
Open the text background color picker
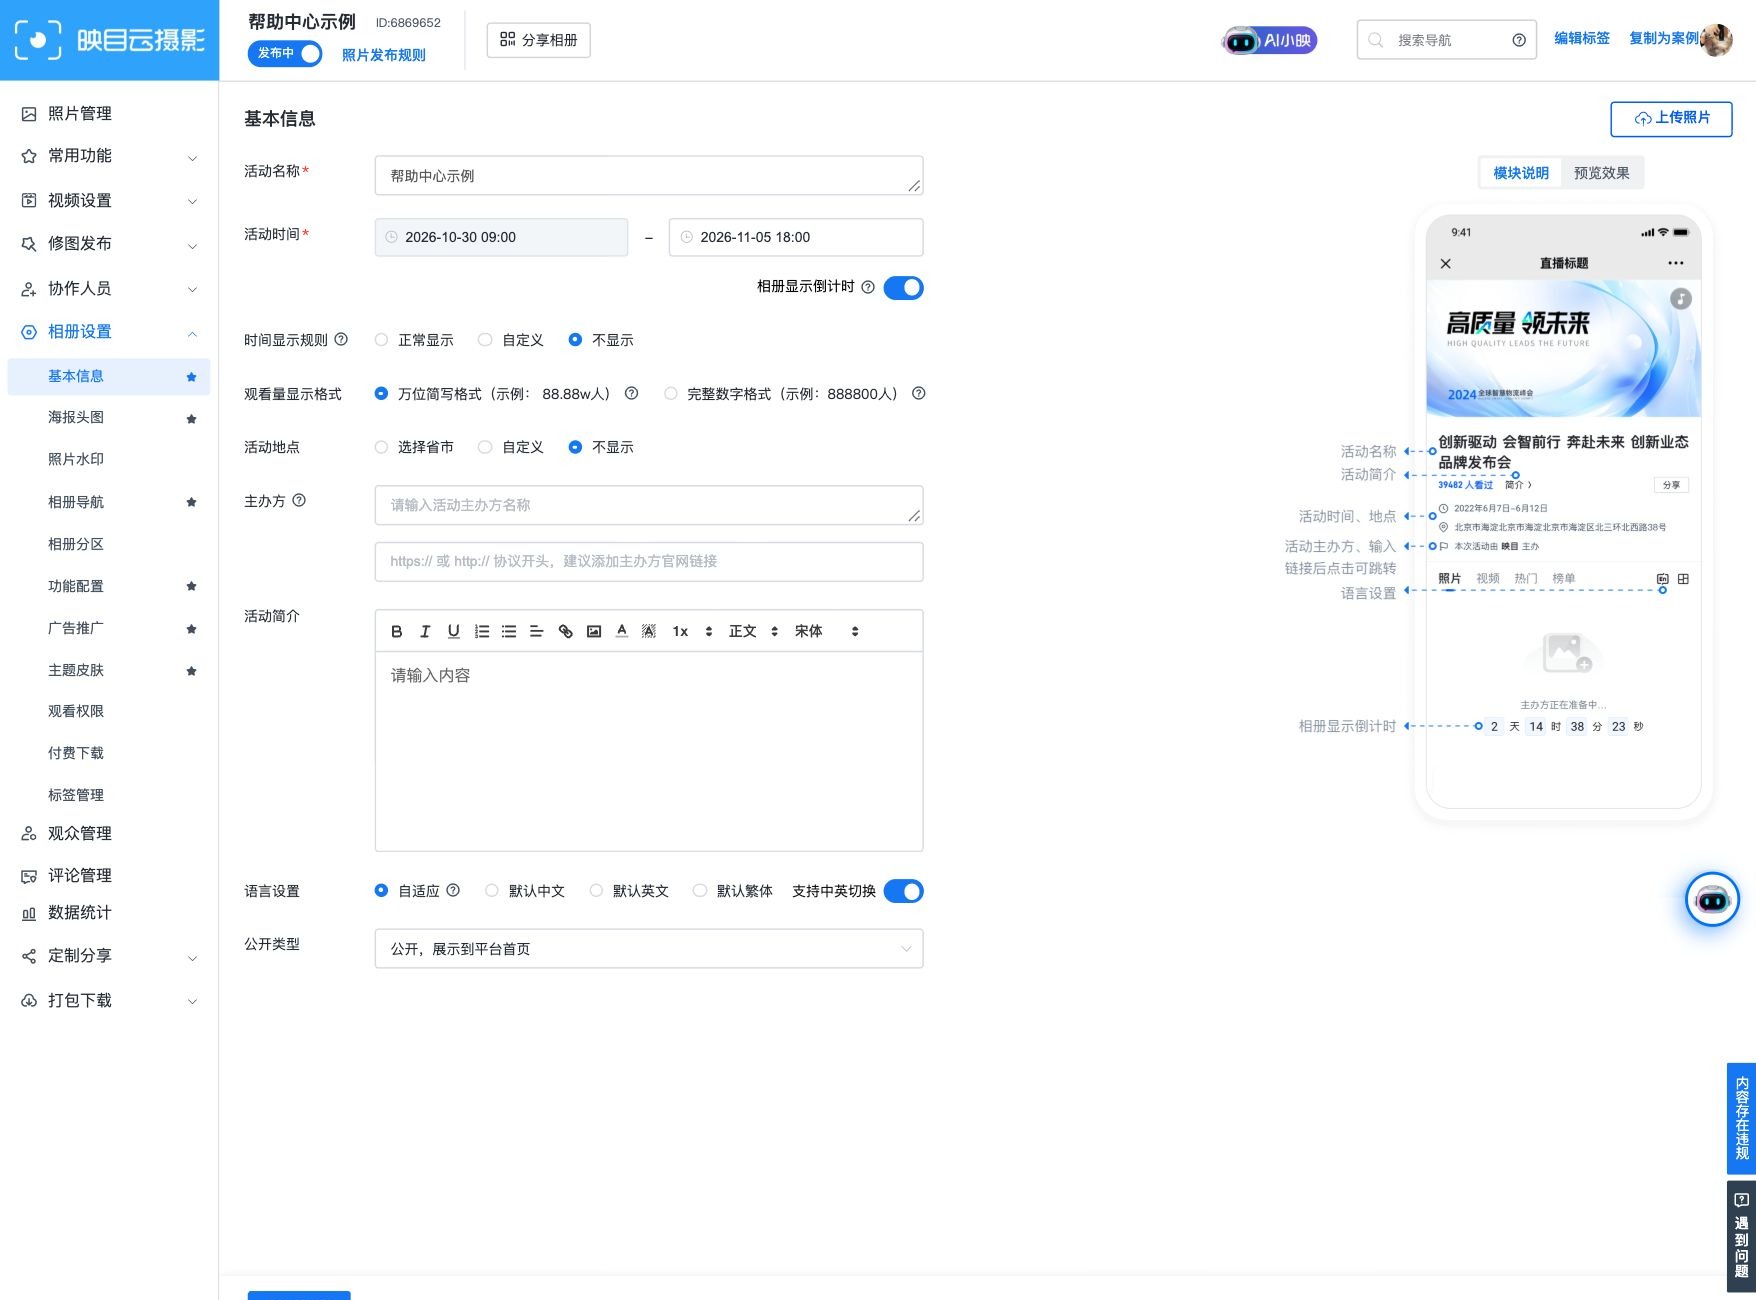point(649,631)
